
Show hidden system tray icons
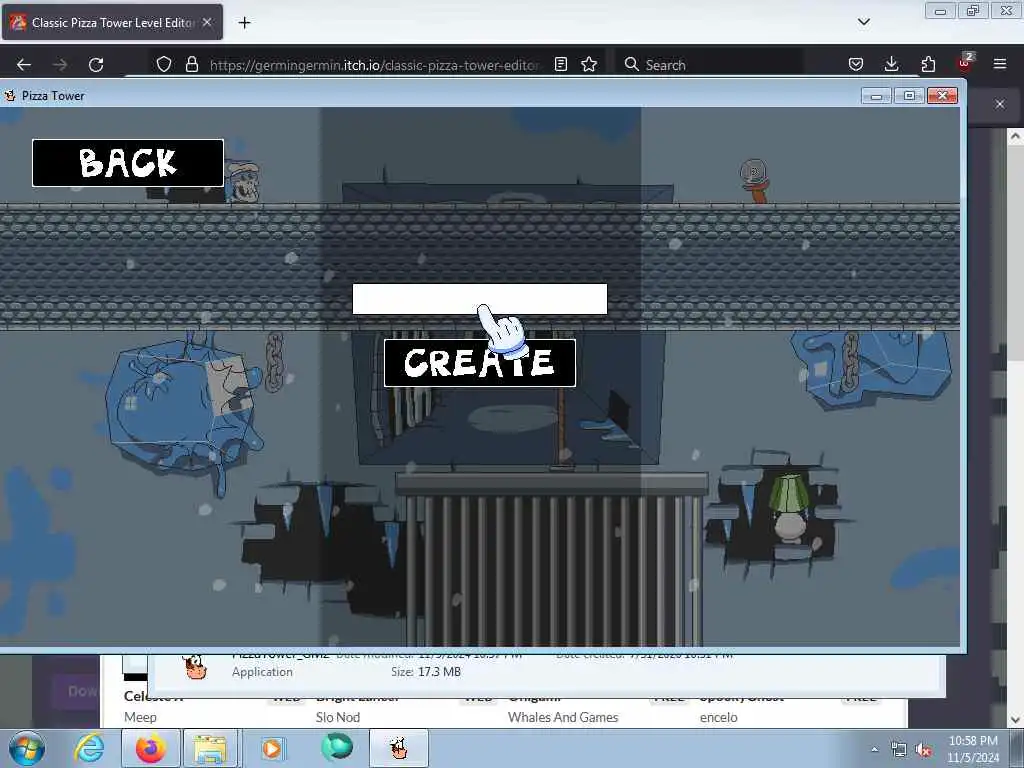click(x=874, y=749)
